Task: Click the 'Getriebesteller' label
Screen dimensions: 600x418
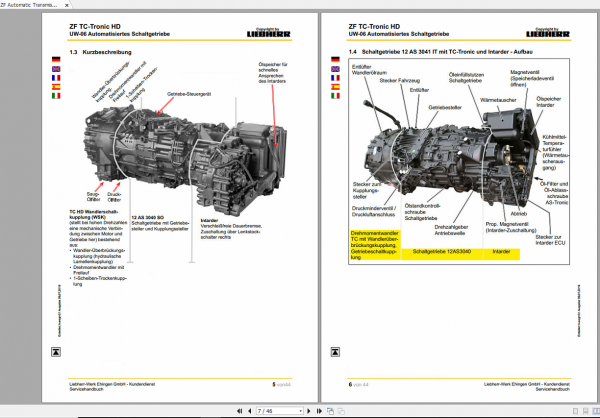Action: [445, 108]
